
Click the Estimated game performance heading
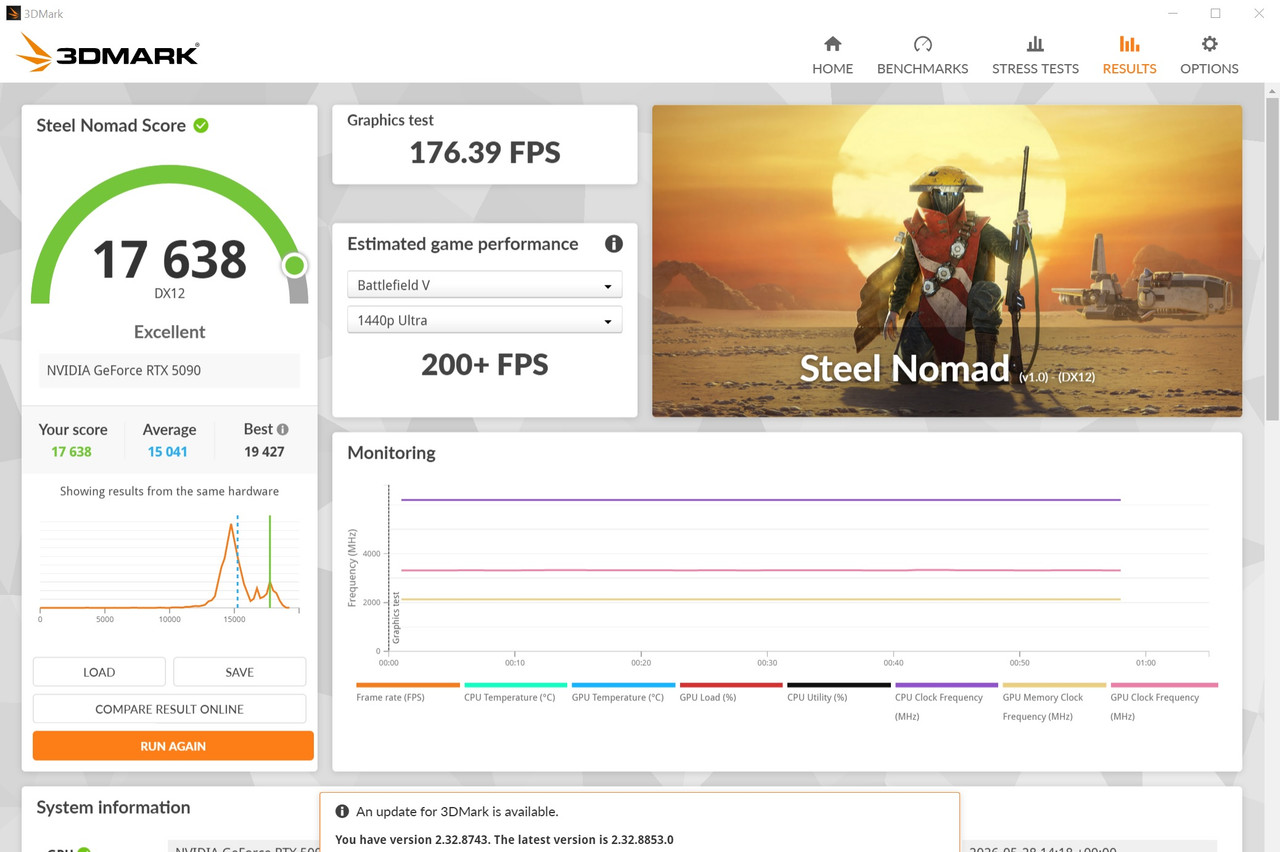click(x=463, y=244)
